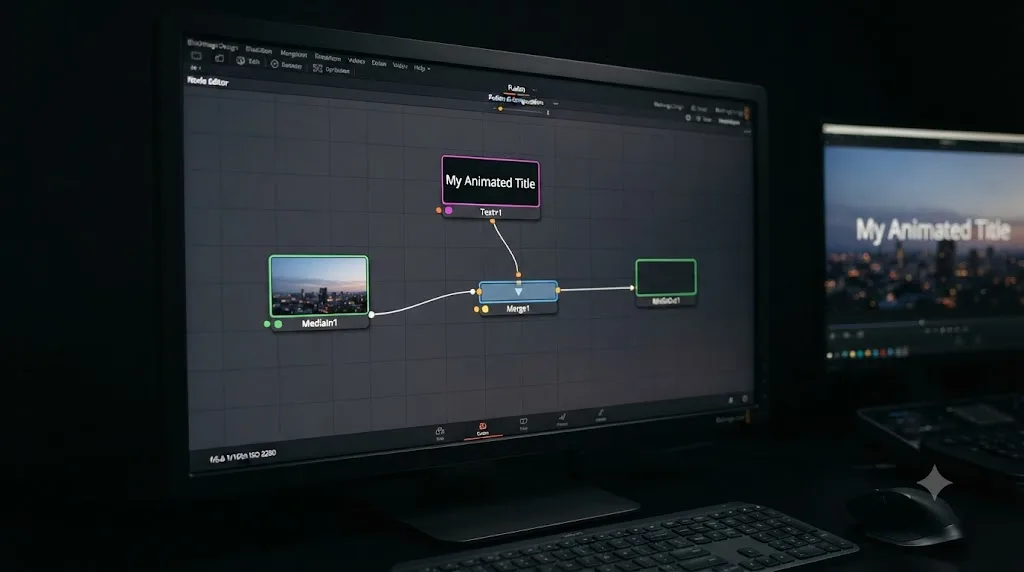
Task: Click the Fusion Composition label at top center
Action: [x=515, y=101]
